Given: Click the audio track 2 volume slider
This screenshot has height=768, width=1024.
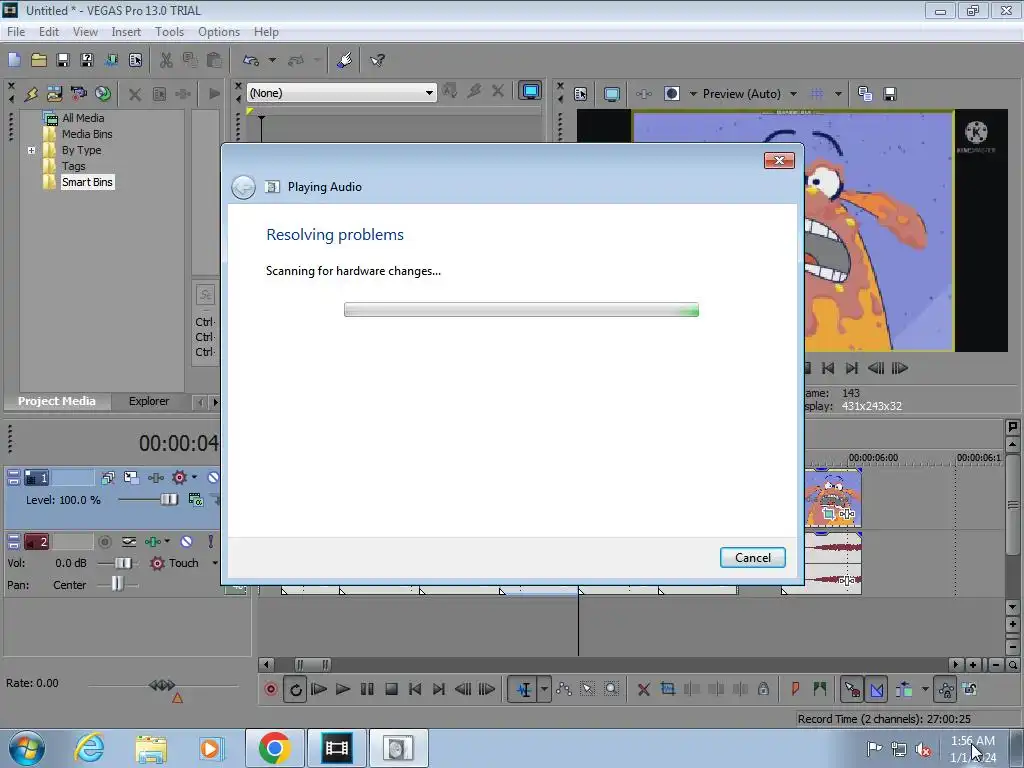Looking at the screenshot, I should tap(123, 563).
